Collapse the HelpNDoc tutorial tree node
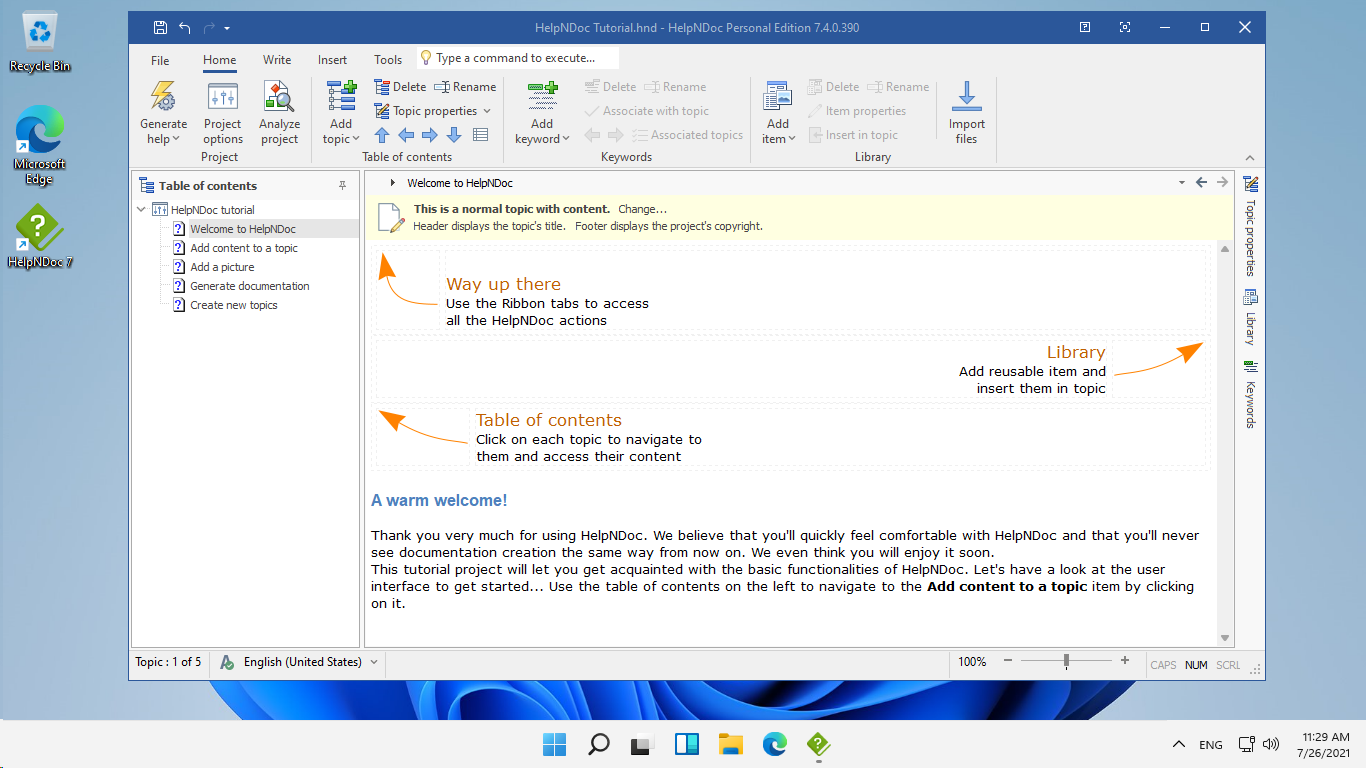This screenshot has height=768, width=1366. pyautogui.click(x=141, y=210)
